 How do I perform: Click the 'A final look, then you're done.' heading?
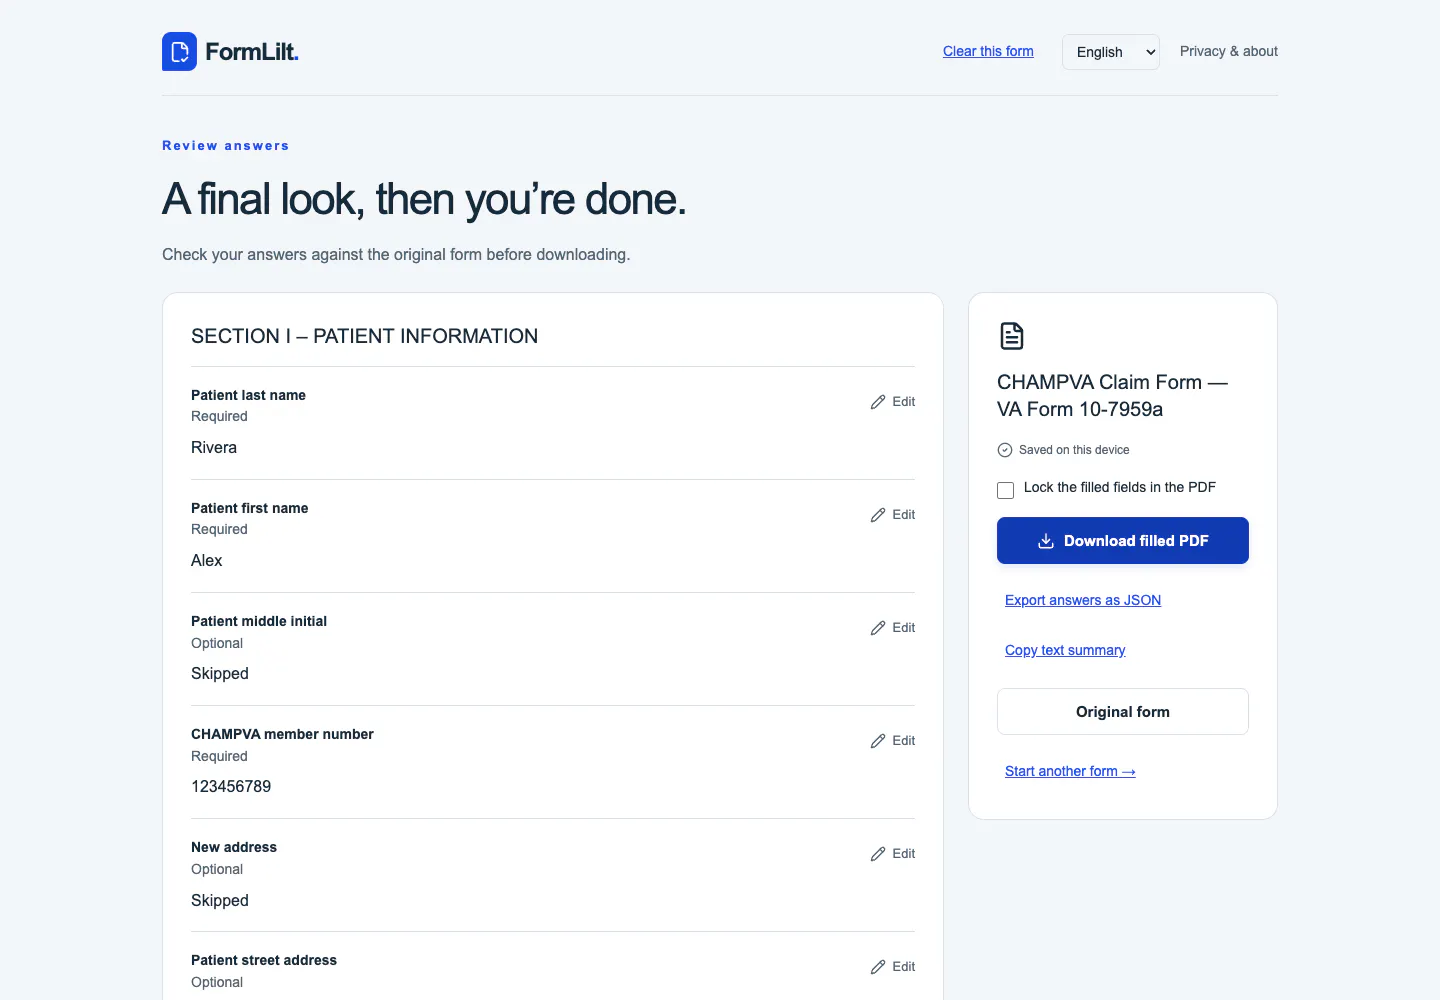click(x=424, y=200)
